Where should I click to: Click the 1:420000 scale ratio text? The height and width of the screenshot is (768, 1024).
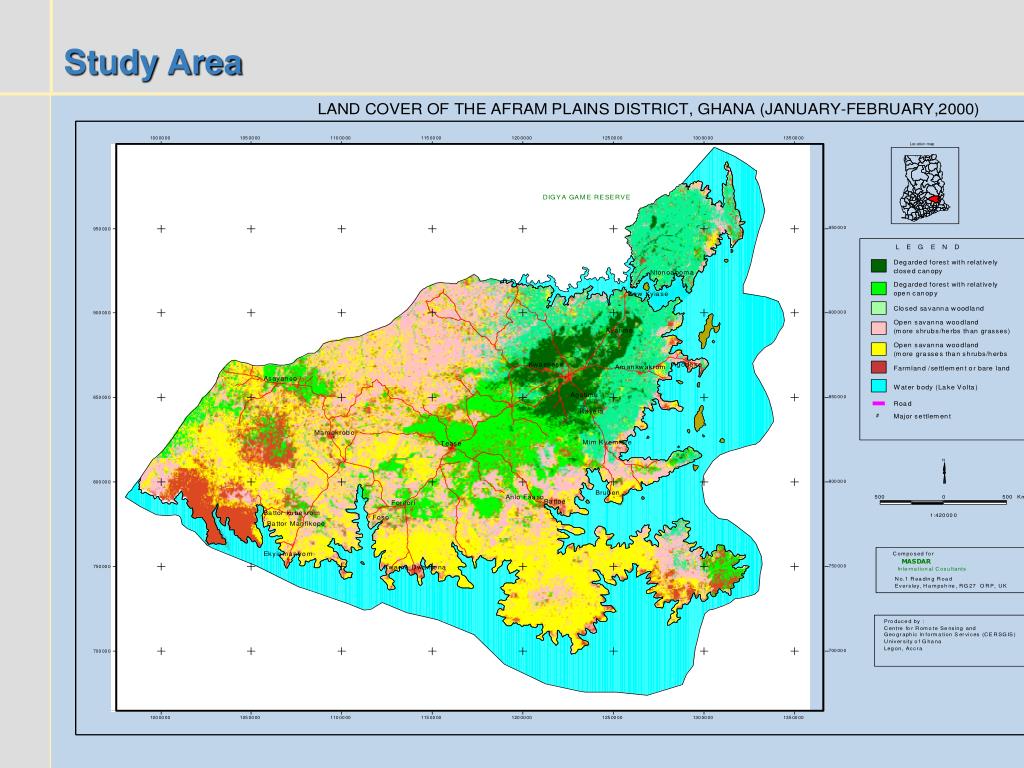tap(944, 515)
